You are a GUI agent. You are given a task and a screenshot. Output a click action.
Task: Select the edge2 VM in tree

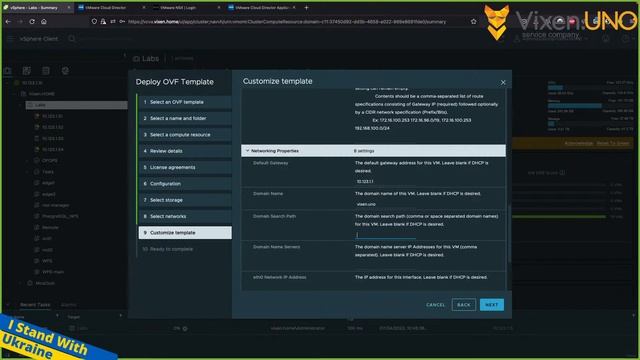[x=49, y=194]
